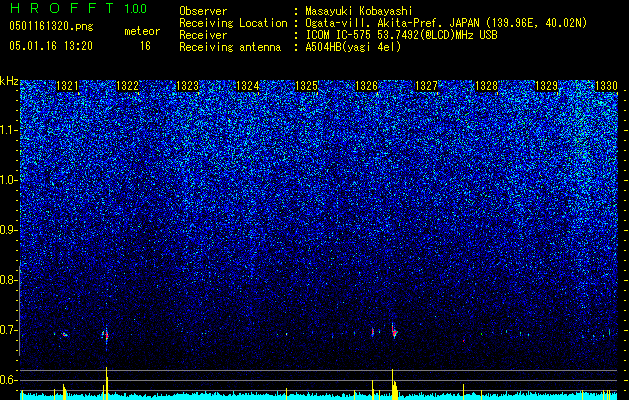Click the 1330 time marker
Viewport: 629px width, 400px height.
tap(606, 86)
